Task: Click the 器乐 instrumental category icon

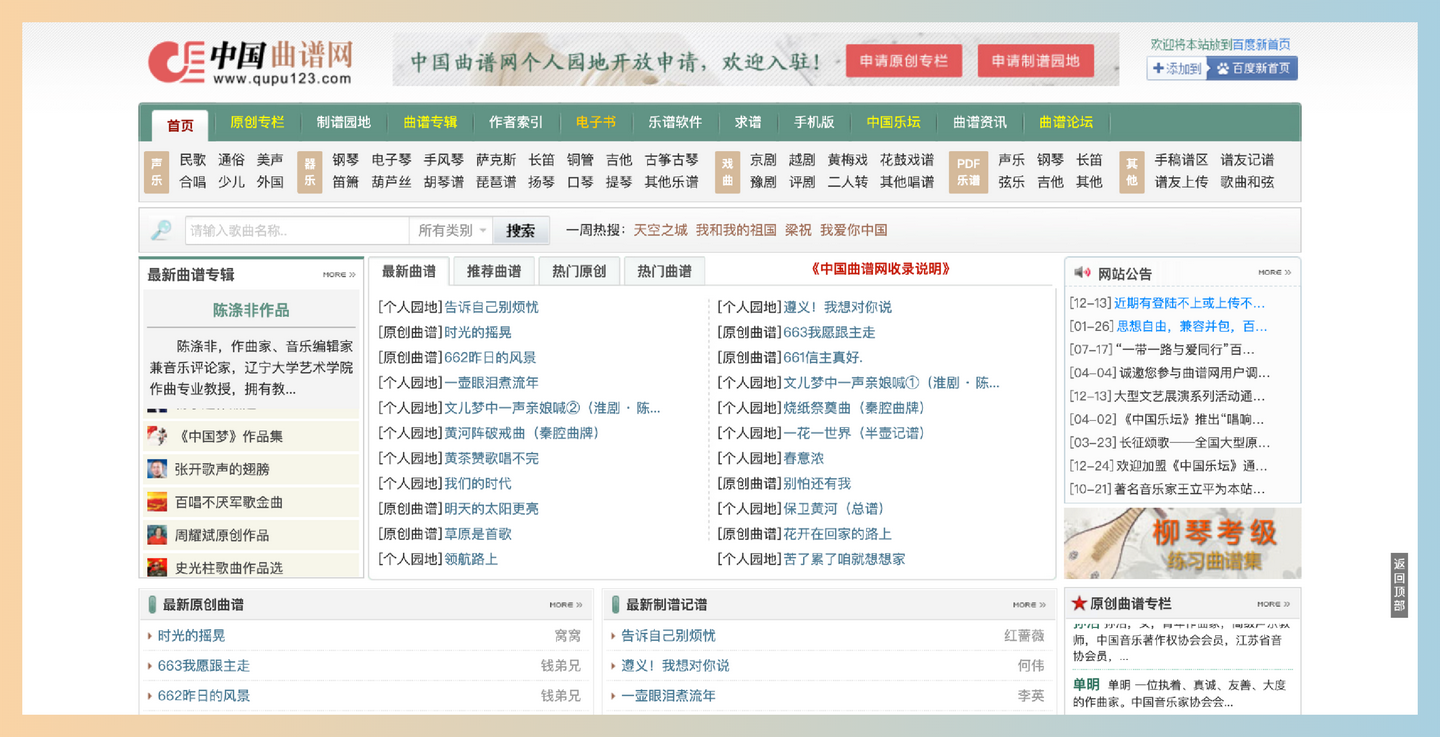Action: click(310, 170)
